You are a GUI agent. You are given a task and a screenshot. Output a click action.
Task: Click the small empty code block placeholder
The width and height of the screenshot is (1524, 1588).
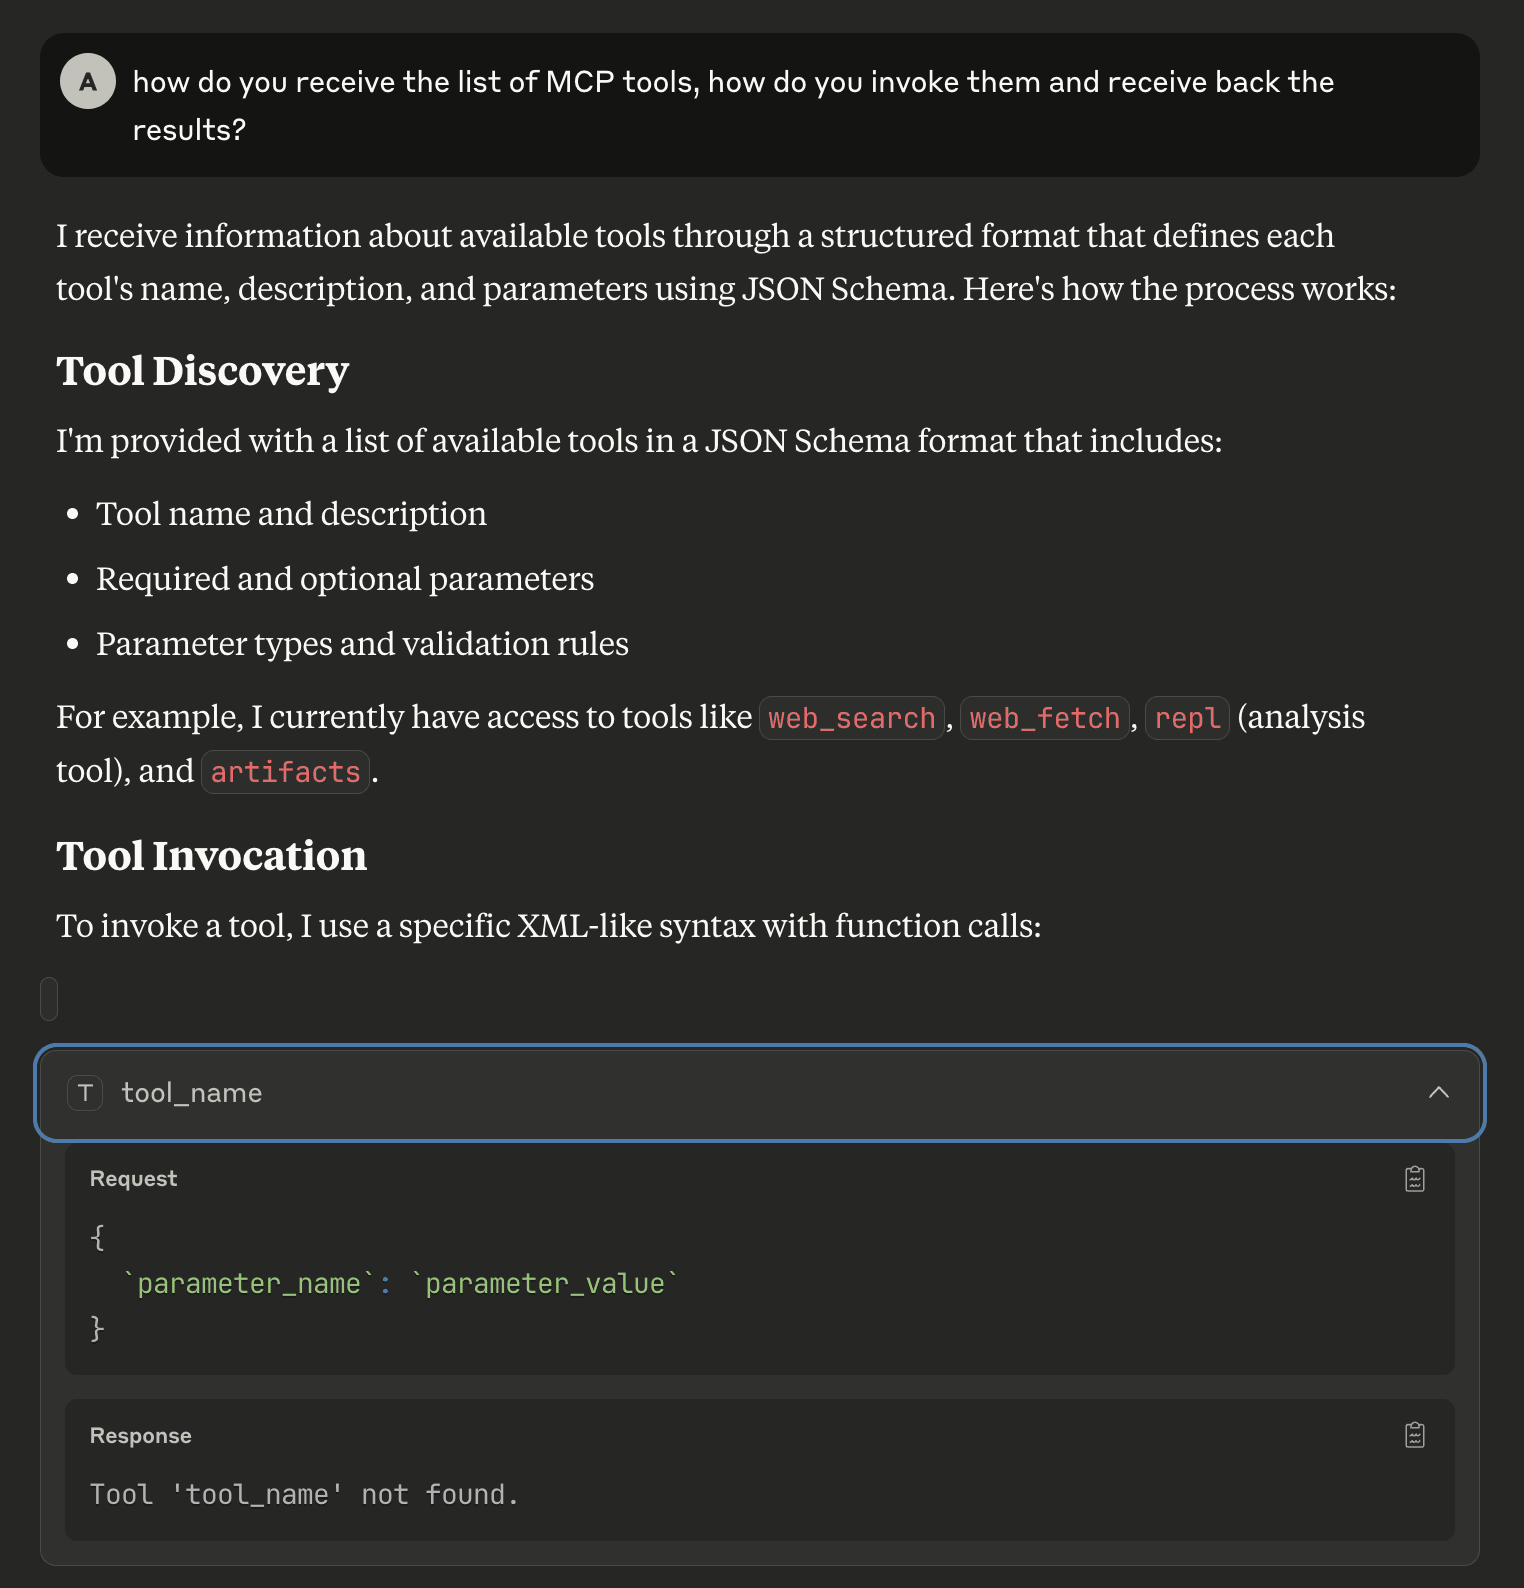[49, 999]
